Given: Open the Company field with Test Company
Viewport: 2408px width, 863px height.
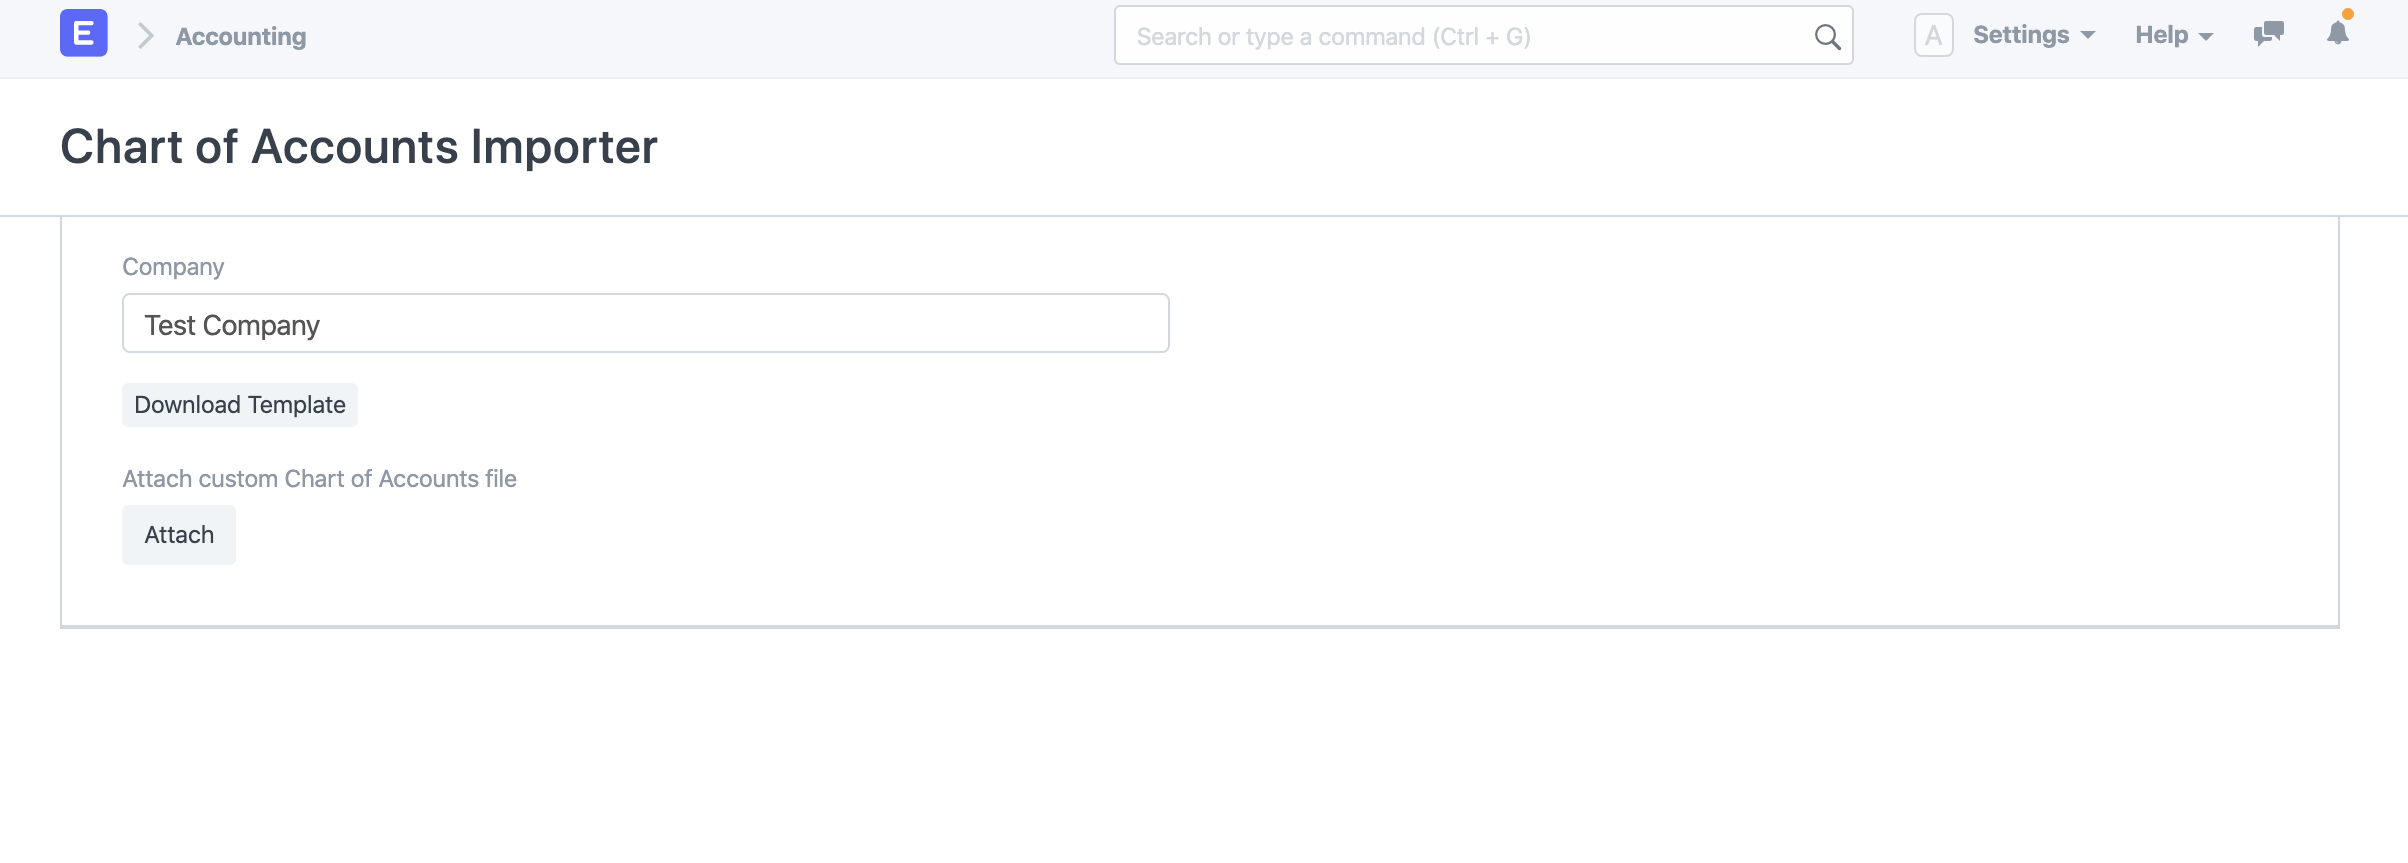Looking at the screenshot, I should (645, 324).
